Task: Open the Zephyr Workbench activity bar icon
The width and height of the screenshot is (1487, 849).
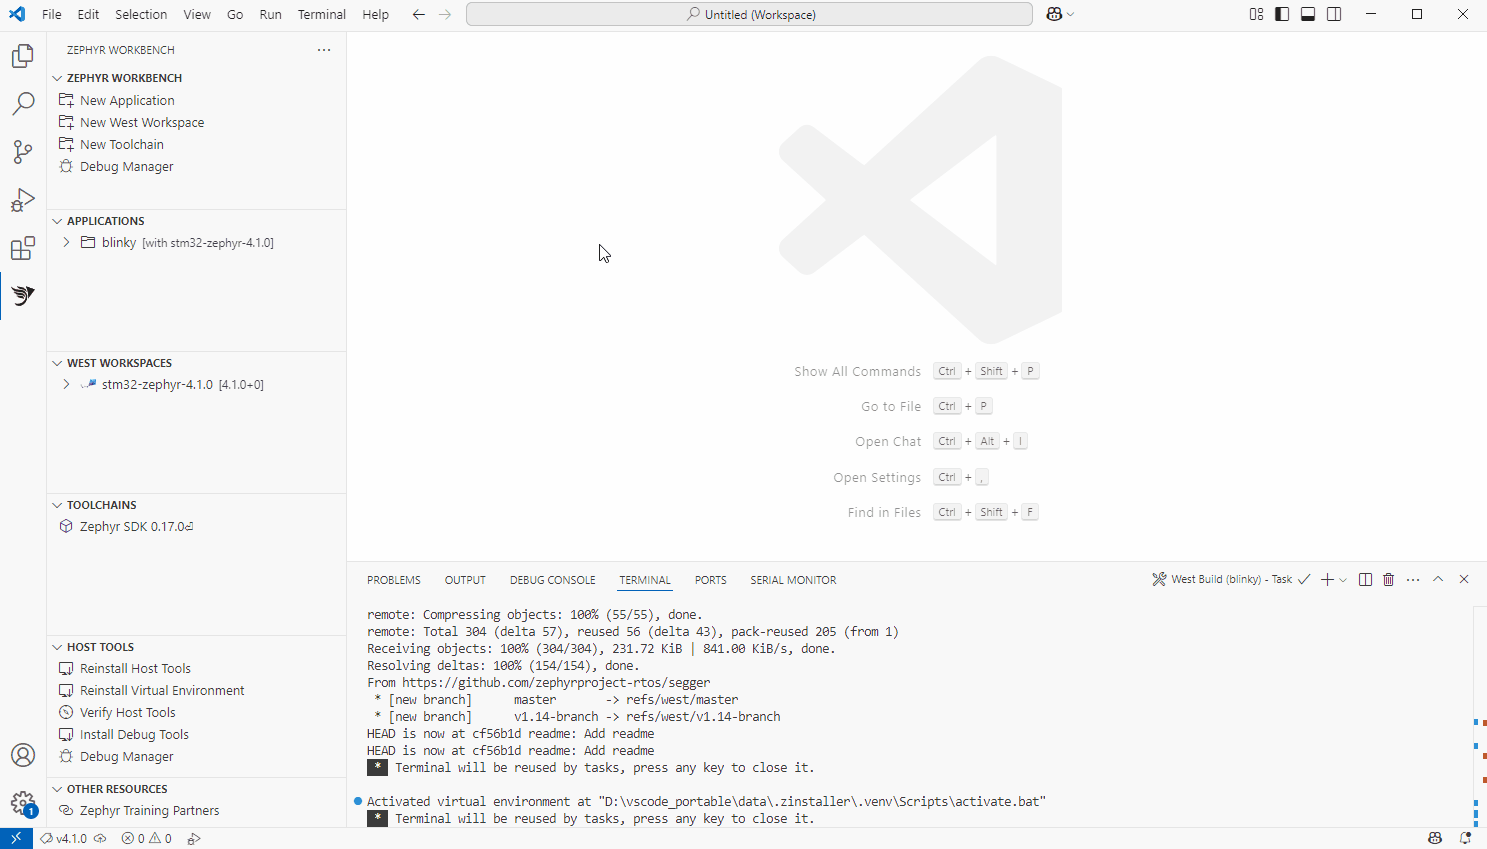Action: click(23, 296)
